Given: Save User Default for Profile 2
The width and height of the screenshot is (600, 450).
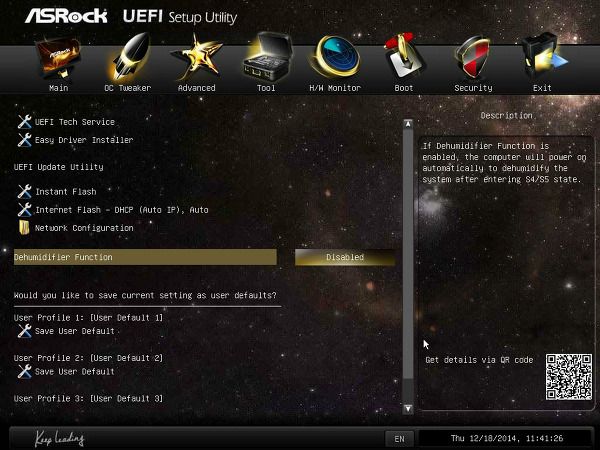Looking at the screenshot, I should coord(75,372).
